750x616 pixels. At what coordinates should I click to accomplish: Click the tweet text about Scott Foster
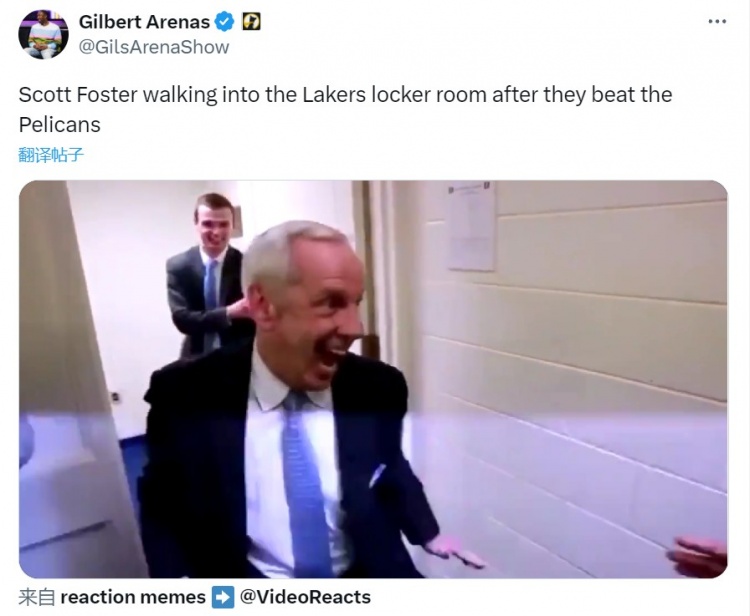pos(345,110)
